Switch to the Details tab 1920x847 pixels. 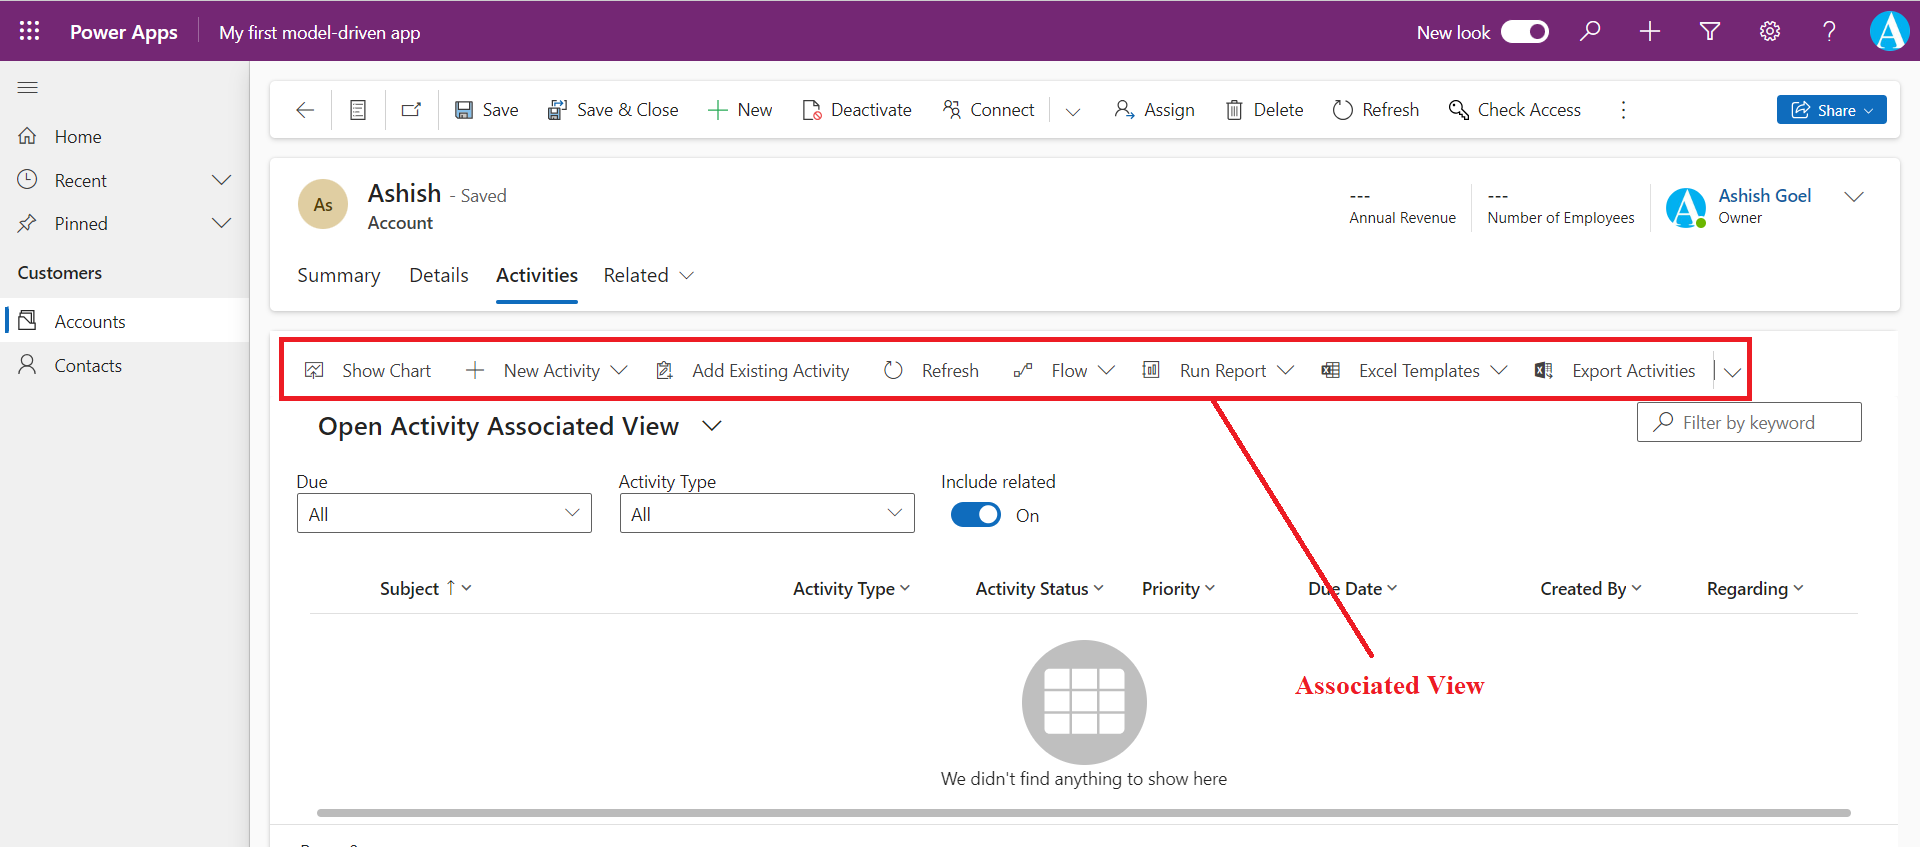coord(438,276)
